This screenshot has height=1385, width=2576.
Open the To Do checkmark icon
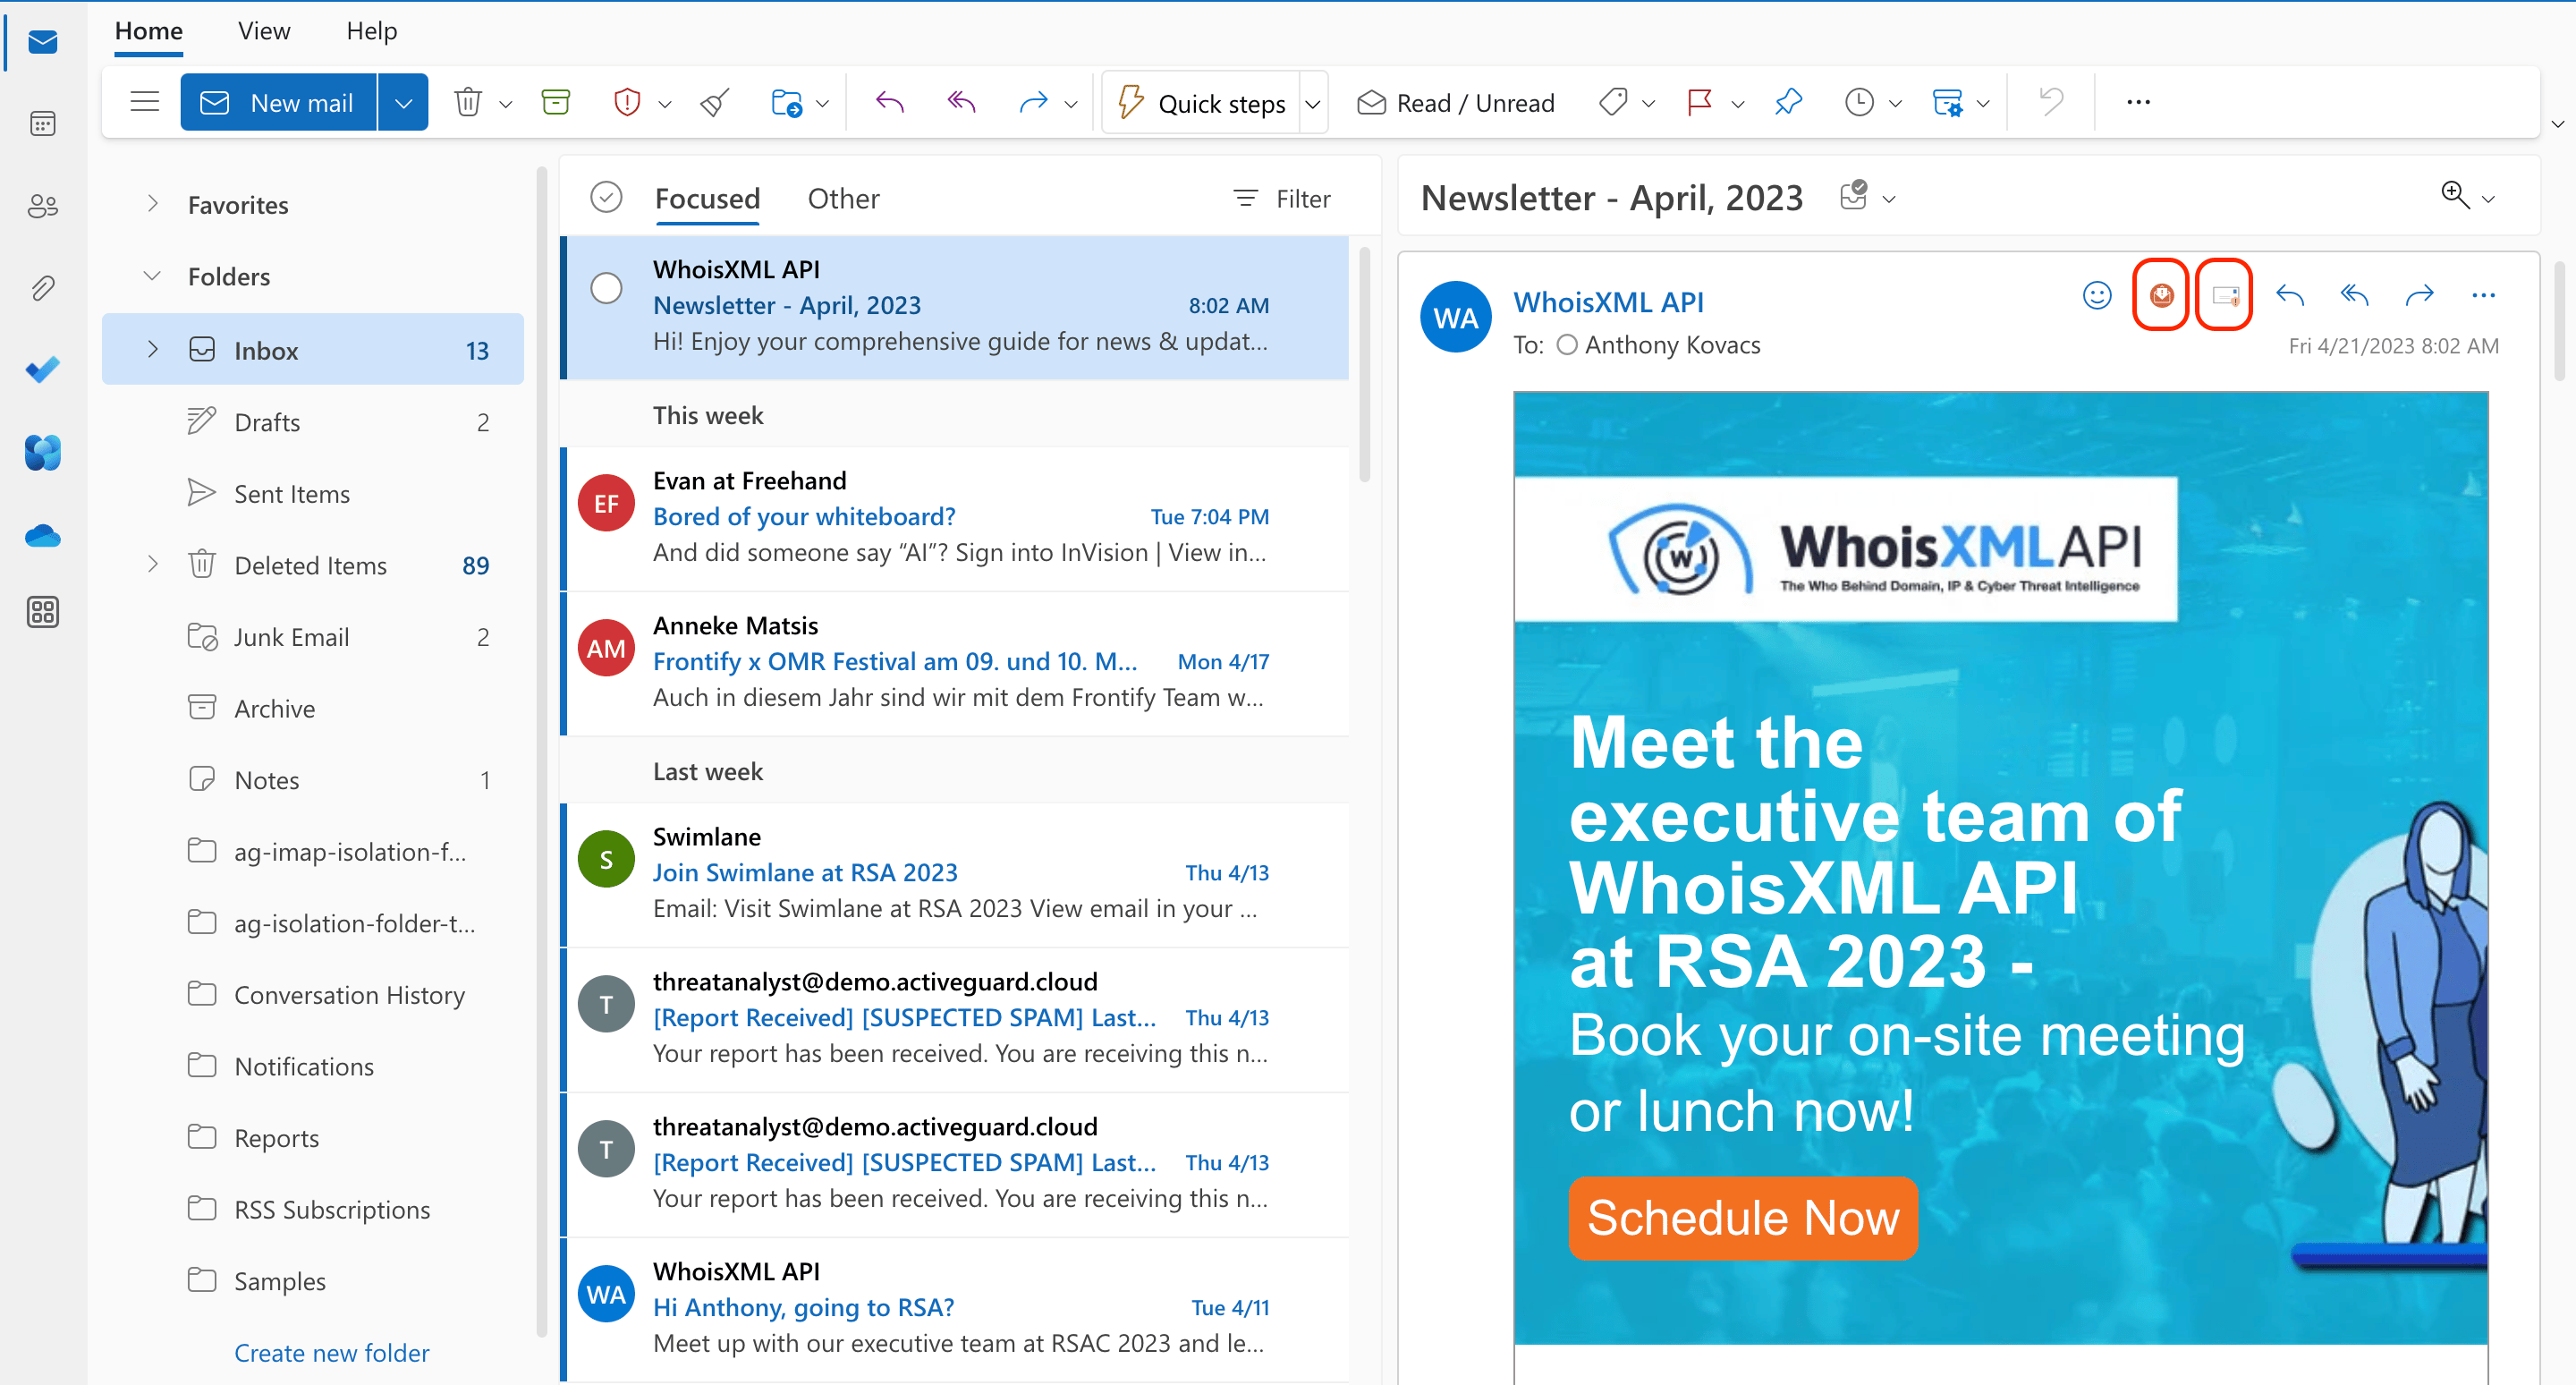43,370
